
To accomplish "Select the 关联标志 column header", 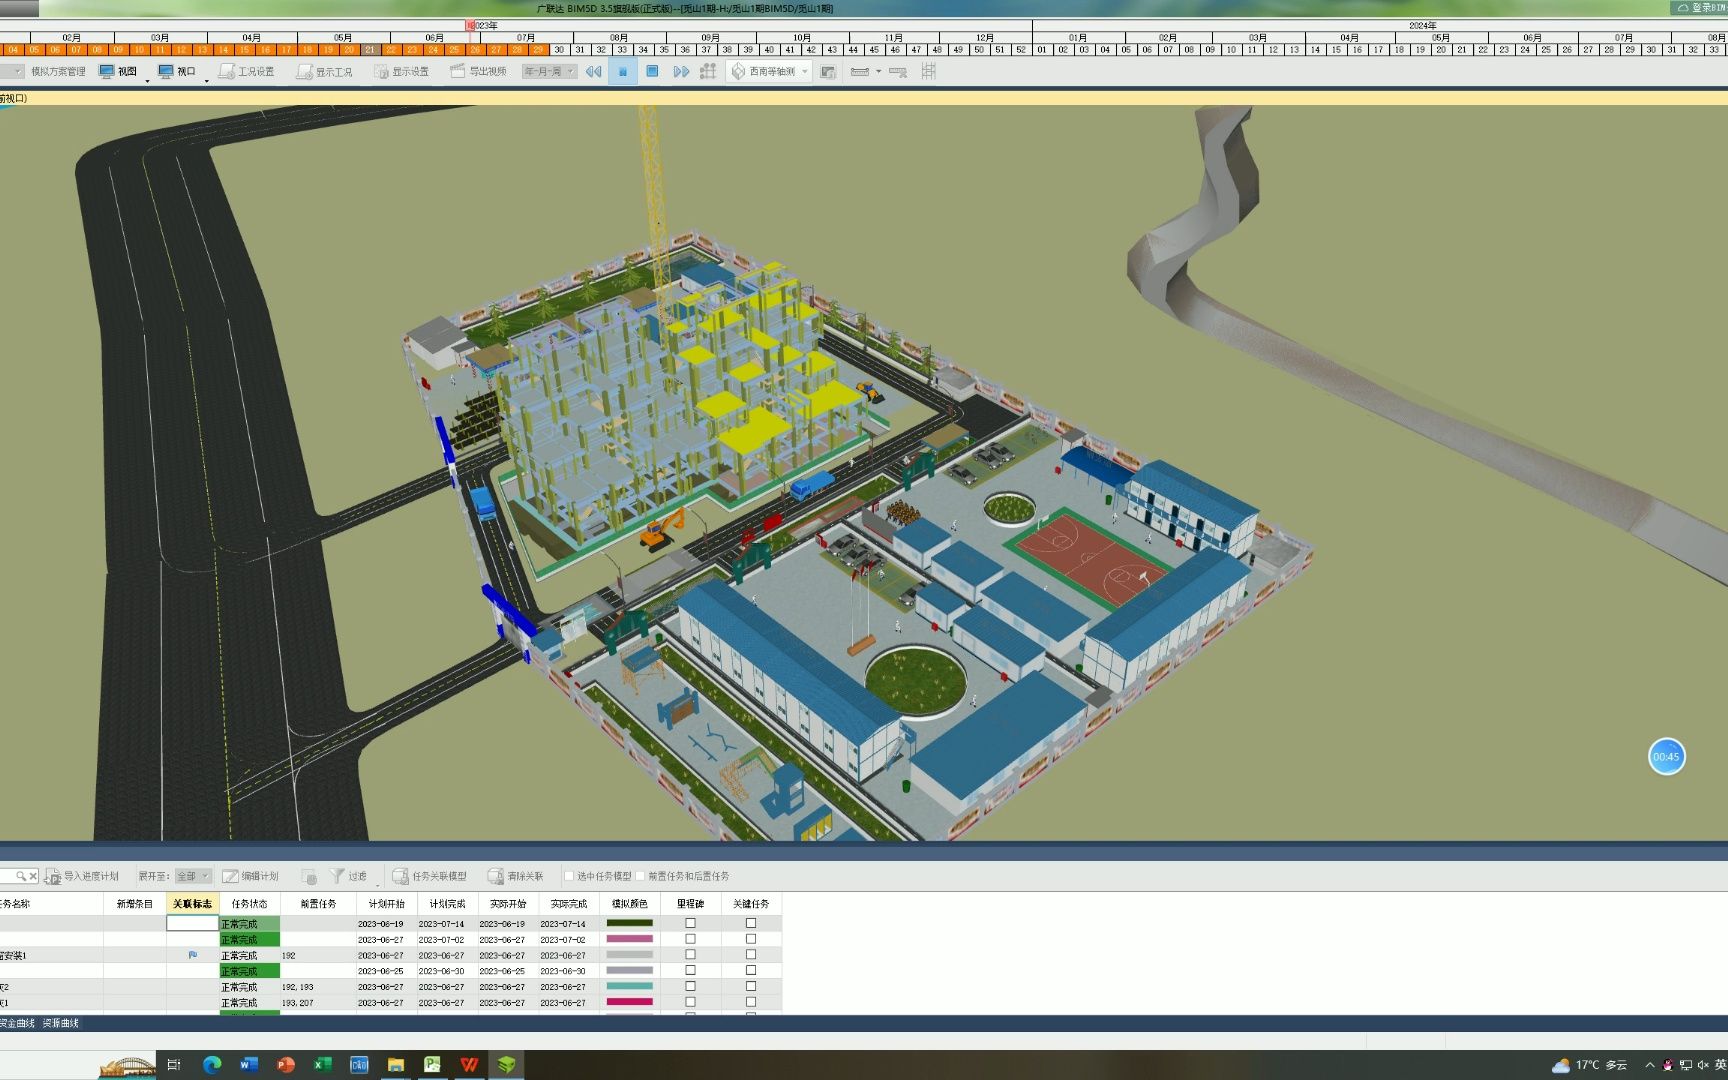I will pos(194,903).
